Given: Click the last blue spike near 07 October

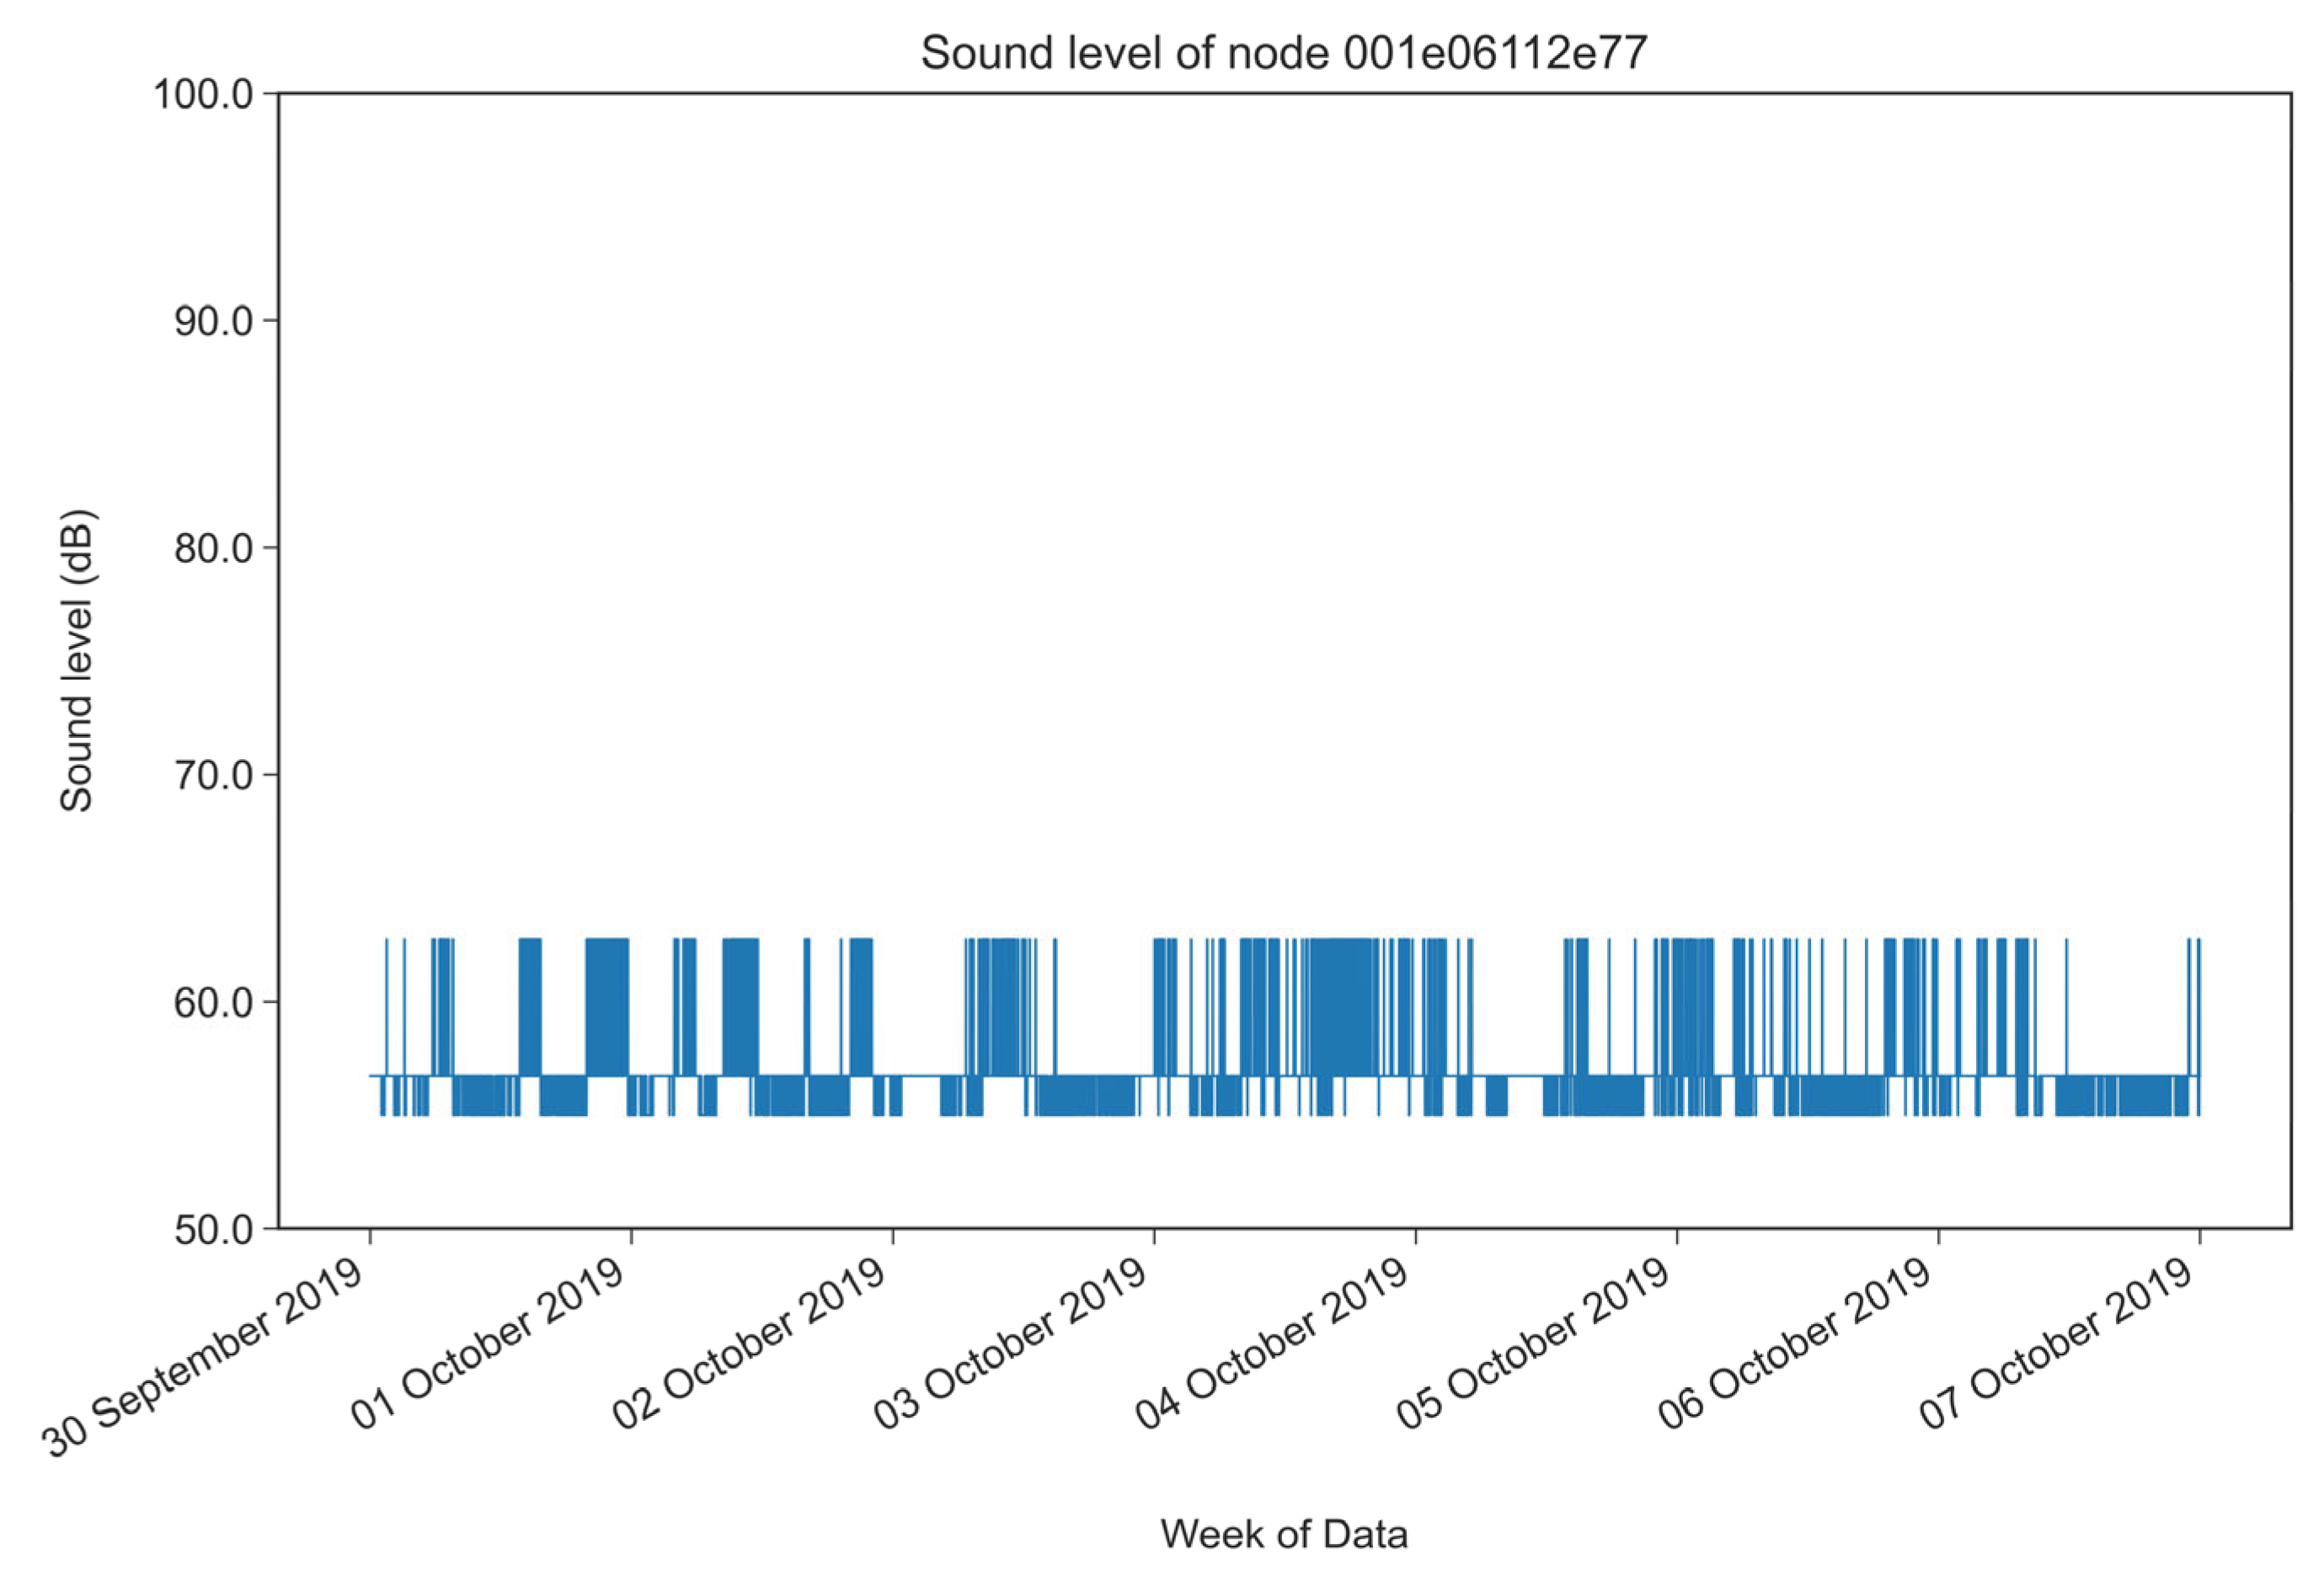Looking at the screenshot, I should tap(2198, 1000).
